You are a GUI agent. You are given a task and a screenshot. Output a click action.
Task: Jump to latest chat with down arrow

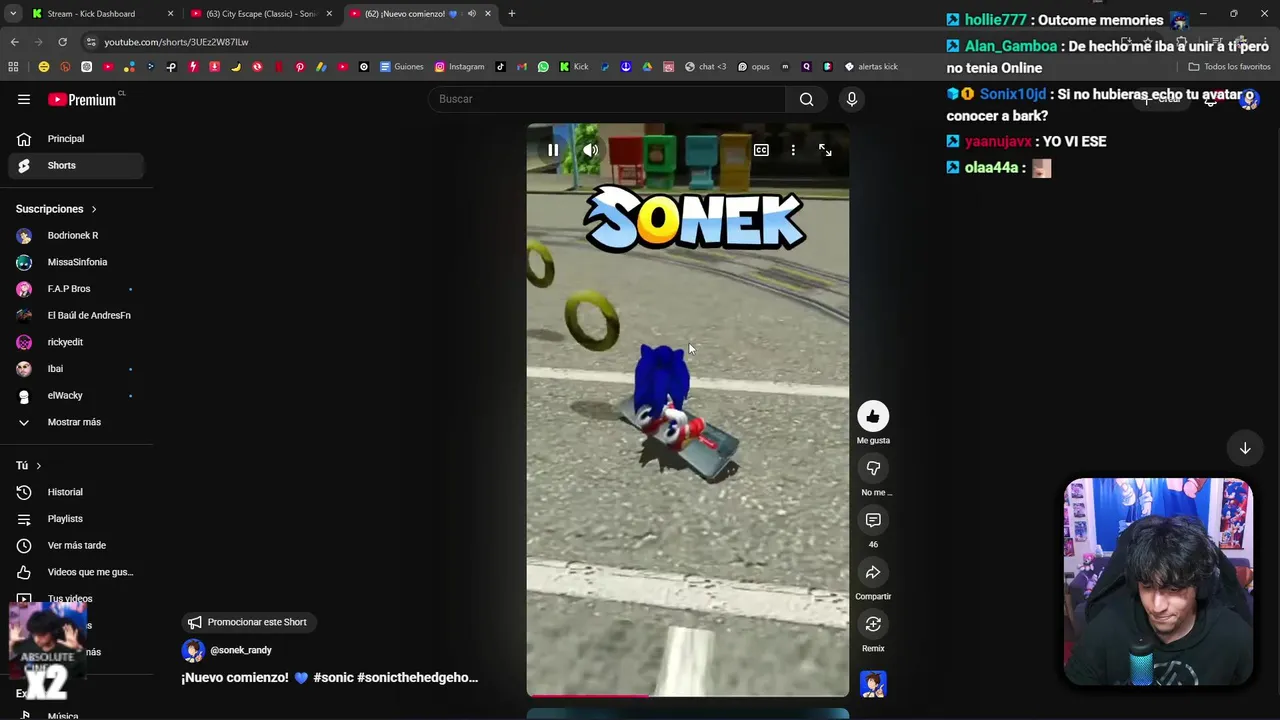click(x=1245, y=449)
